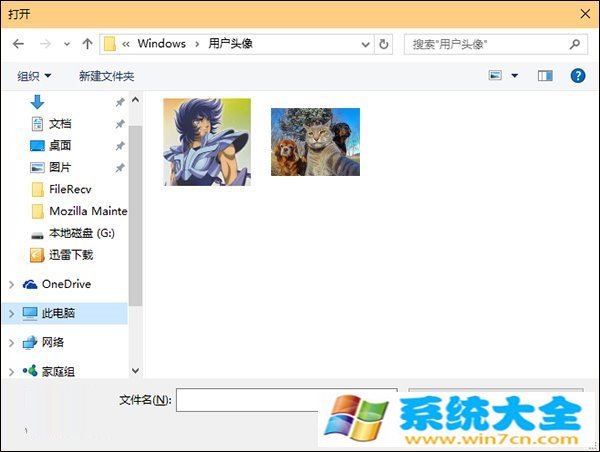Click the pin icon beside download arrow
600x452 pixels.
pyautogui.click(x=120, y=102)
